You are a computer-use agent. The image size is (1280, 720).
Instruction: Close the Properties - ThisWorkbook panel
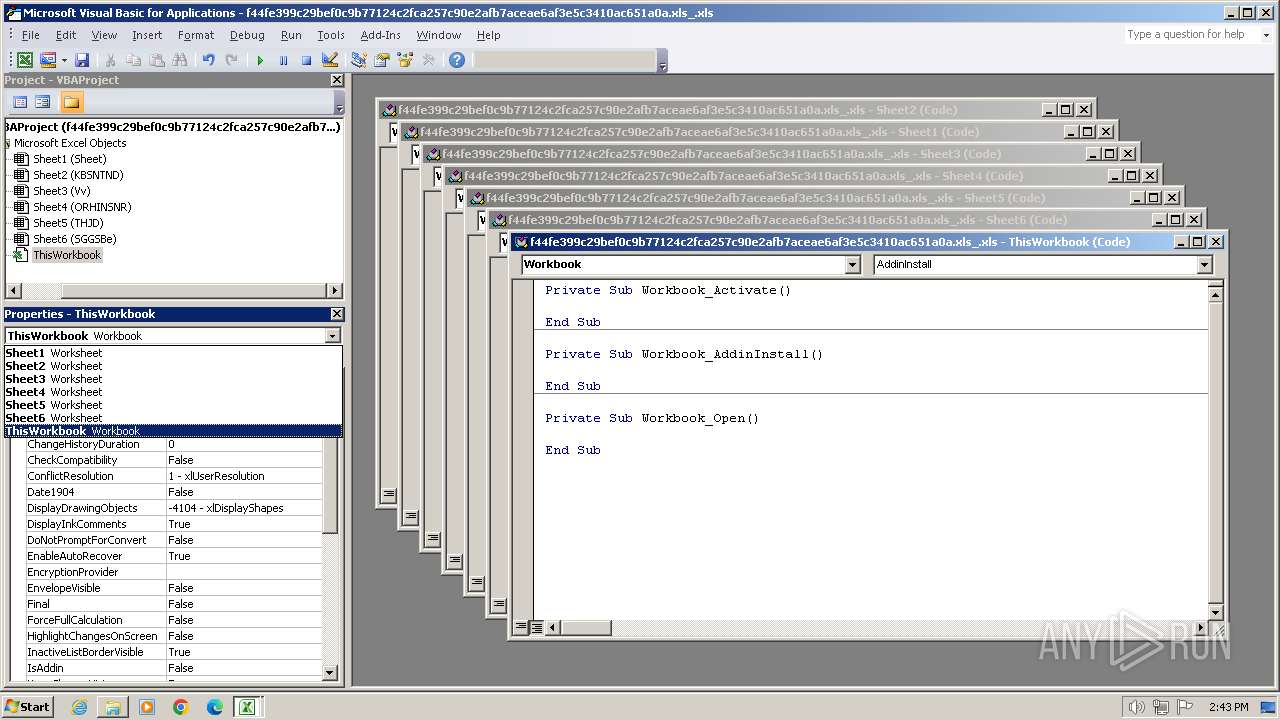click(x=336, y=314)
